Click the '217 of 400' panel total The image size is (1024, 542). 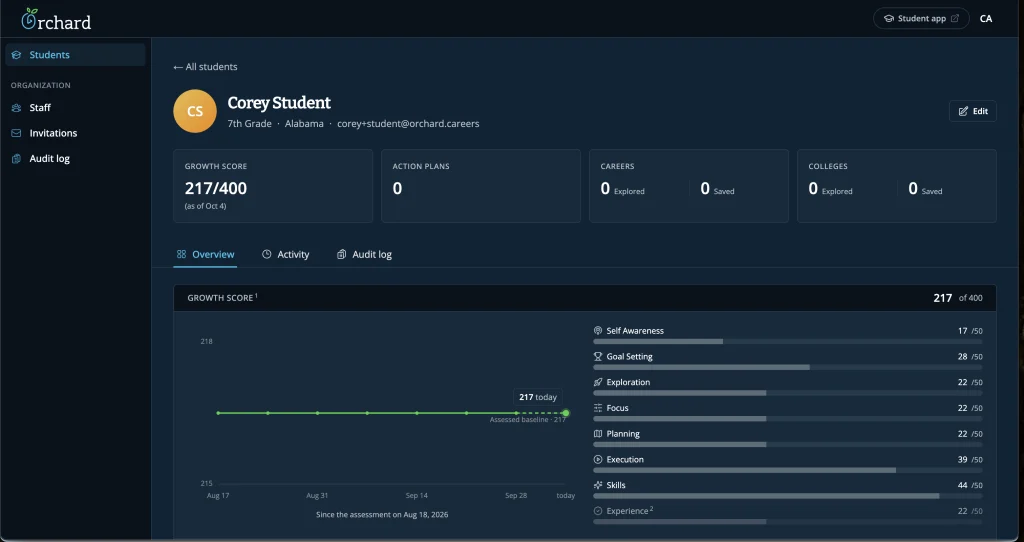pos(957,298)
